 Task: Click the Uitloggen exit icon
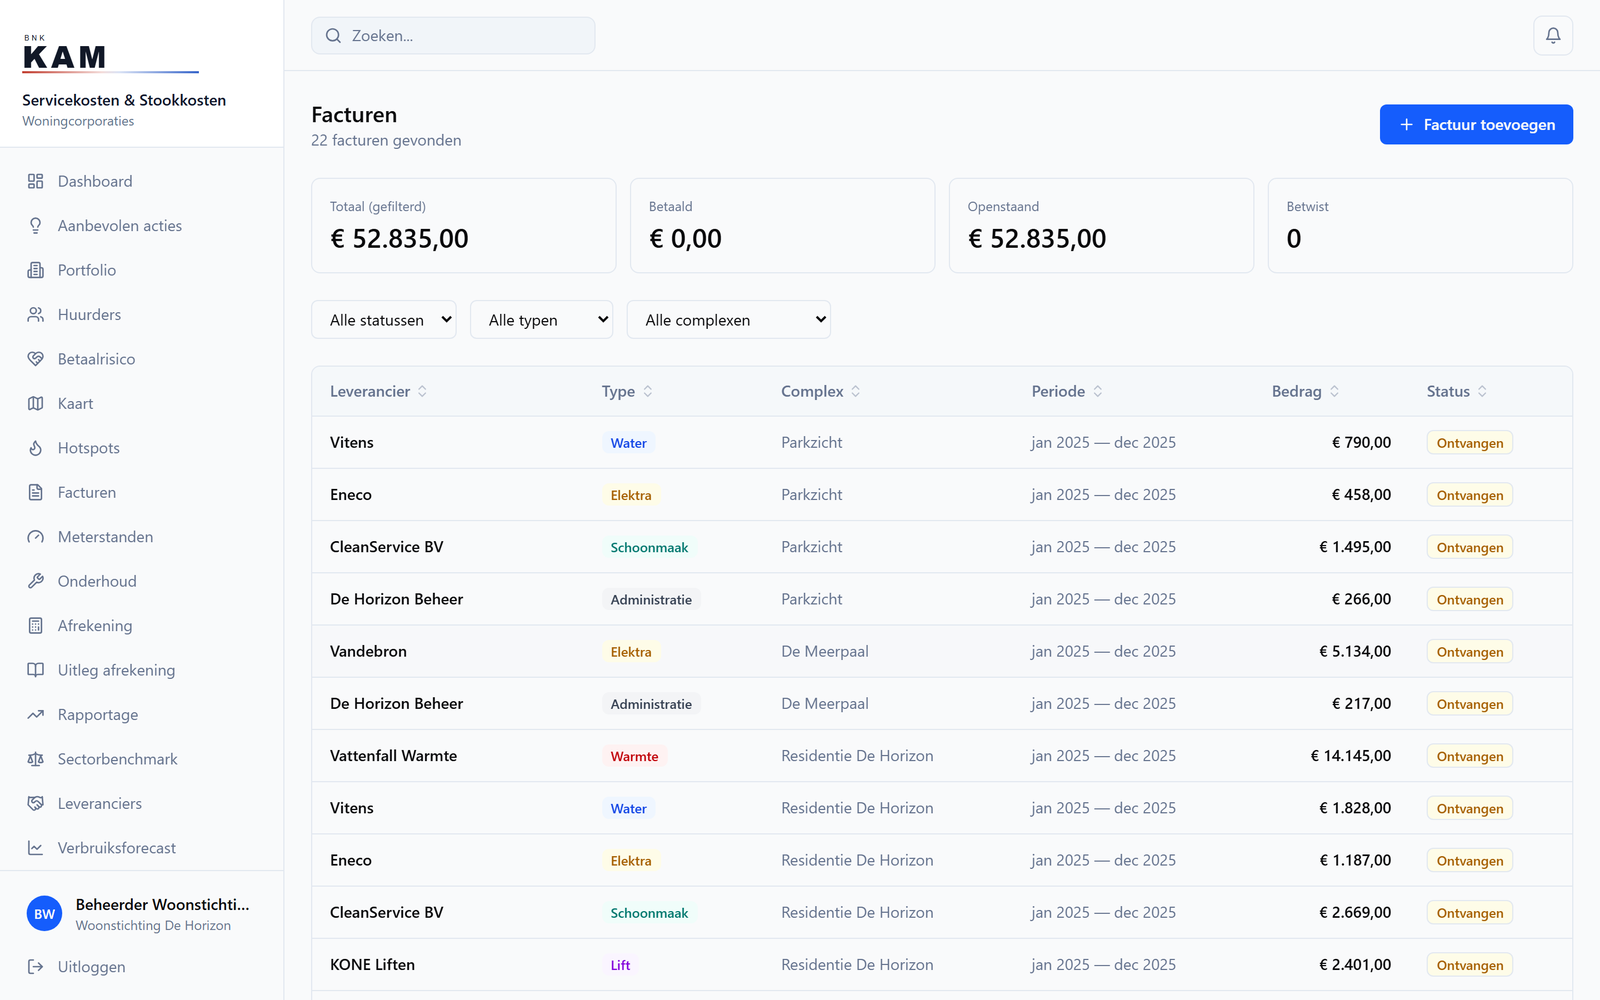coord(36,967)
